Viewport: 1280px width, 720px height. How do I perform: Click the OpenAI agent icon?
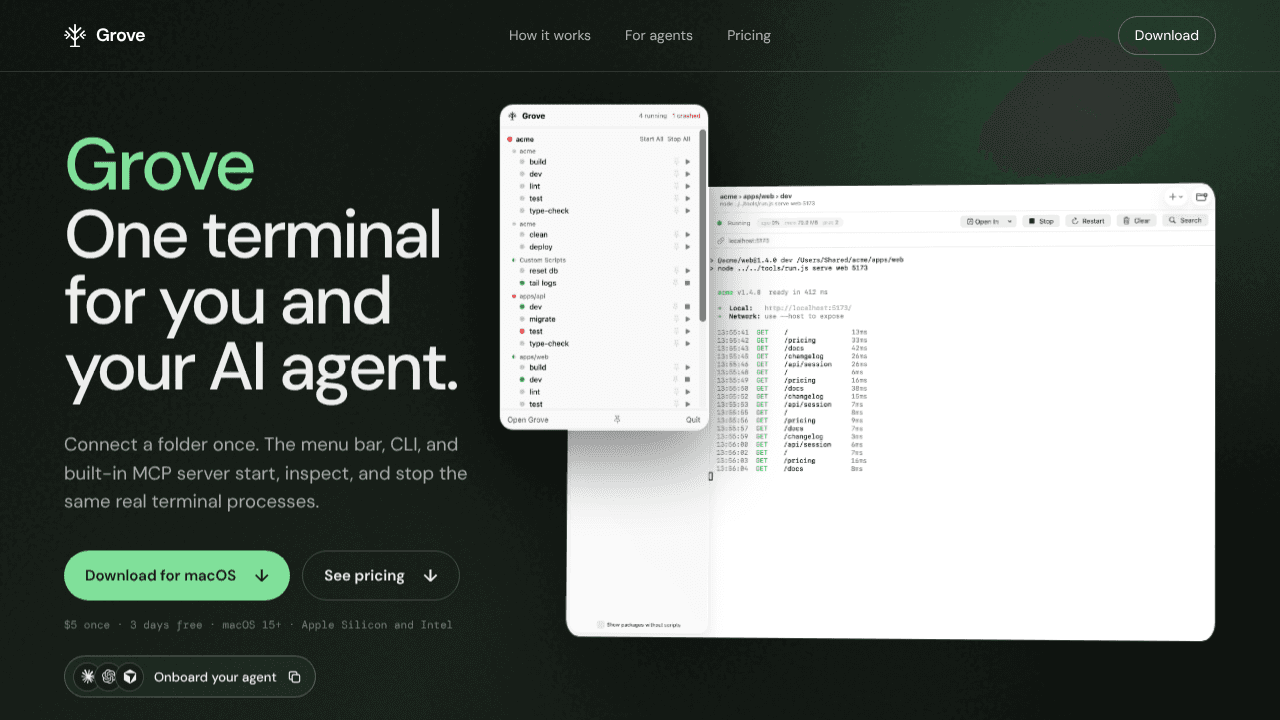[109, 677]
